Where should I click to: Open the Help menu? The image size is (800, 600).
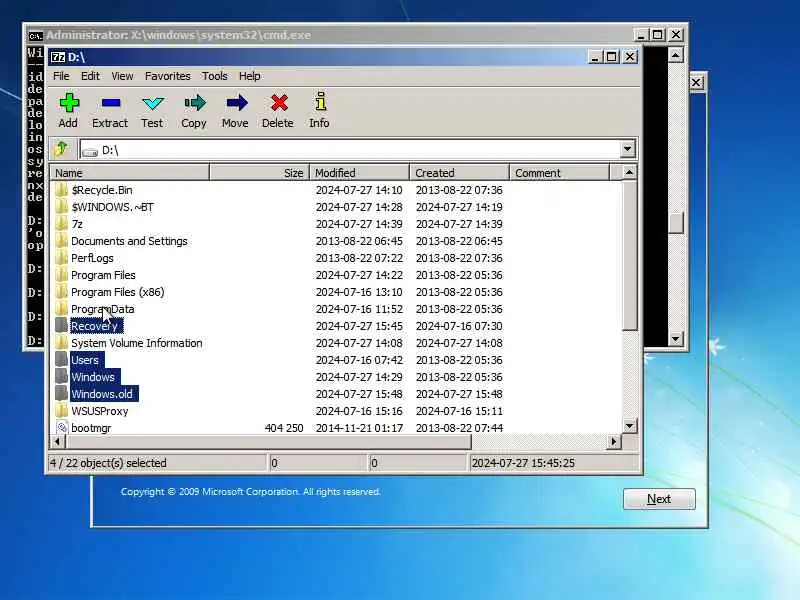pyautogui.click(x=249, y=76)
